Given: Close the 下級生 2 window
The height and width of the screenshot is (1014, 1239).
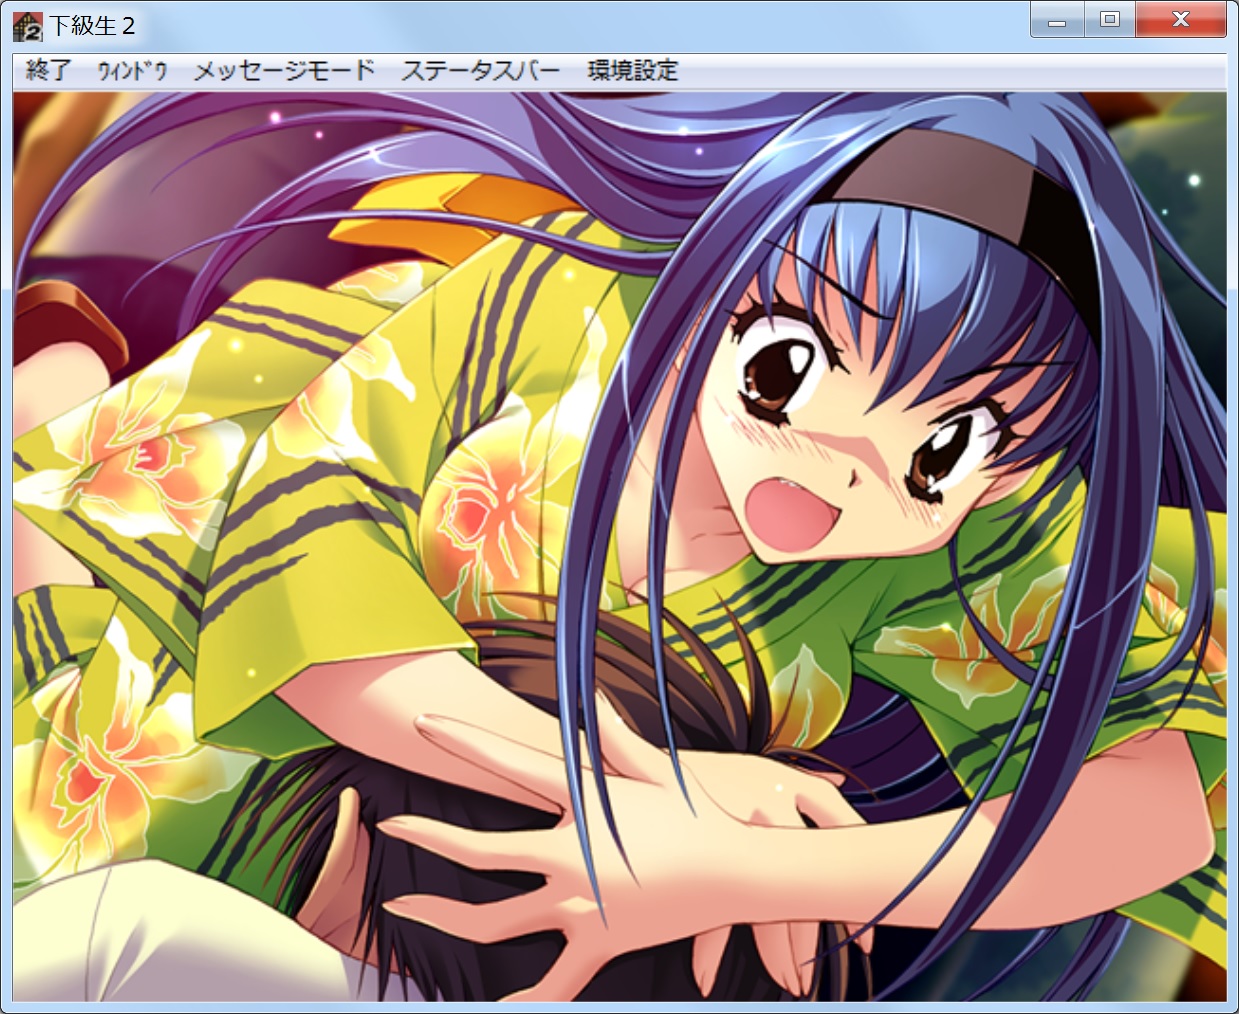Looking at the screenshot, I should 1180,21.
